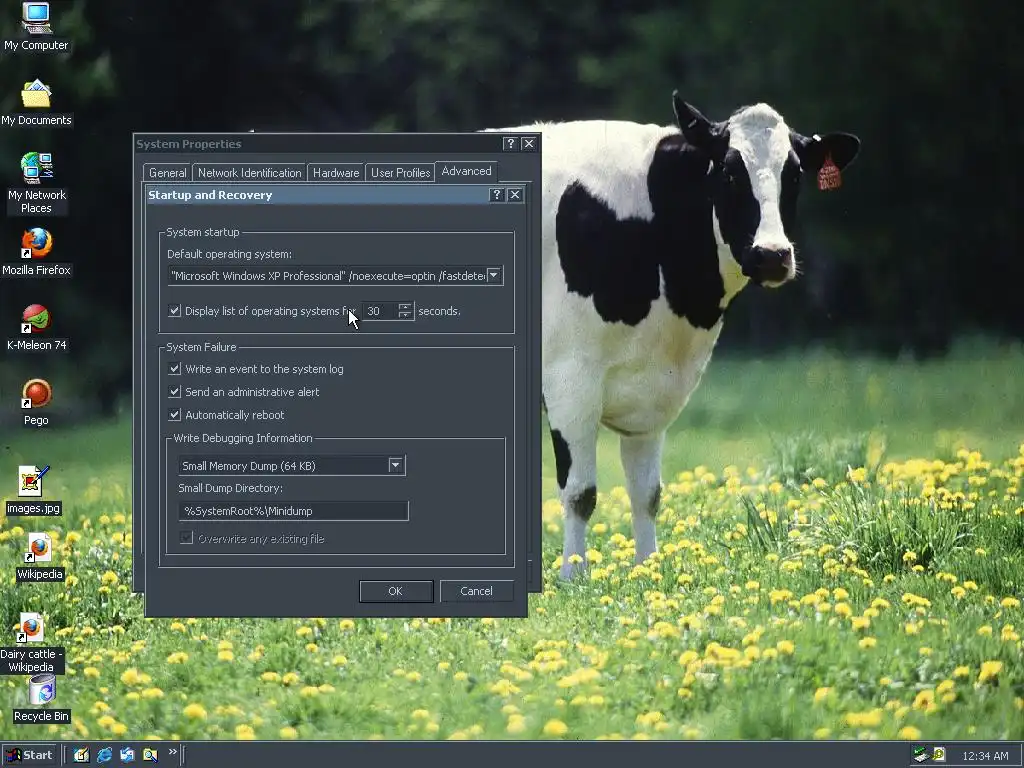
Task: Toggle Write an event to system log
Action: (x=174, y=369)
